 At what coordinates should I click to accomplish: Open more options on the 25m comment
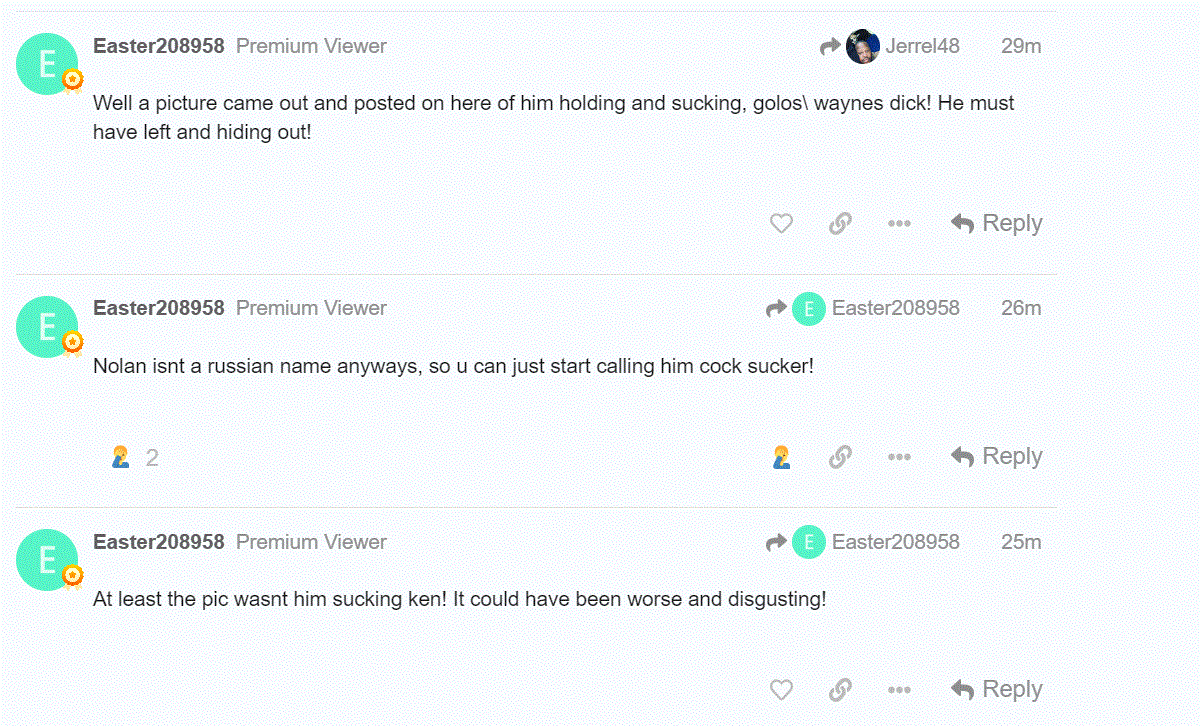(899, 690)
